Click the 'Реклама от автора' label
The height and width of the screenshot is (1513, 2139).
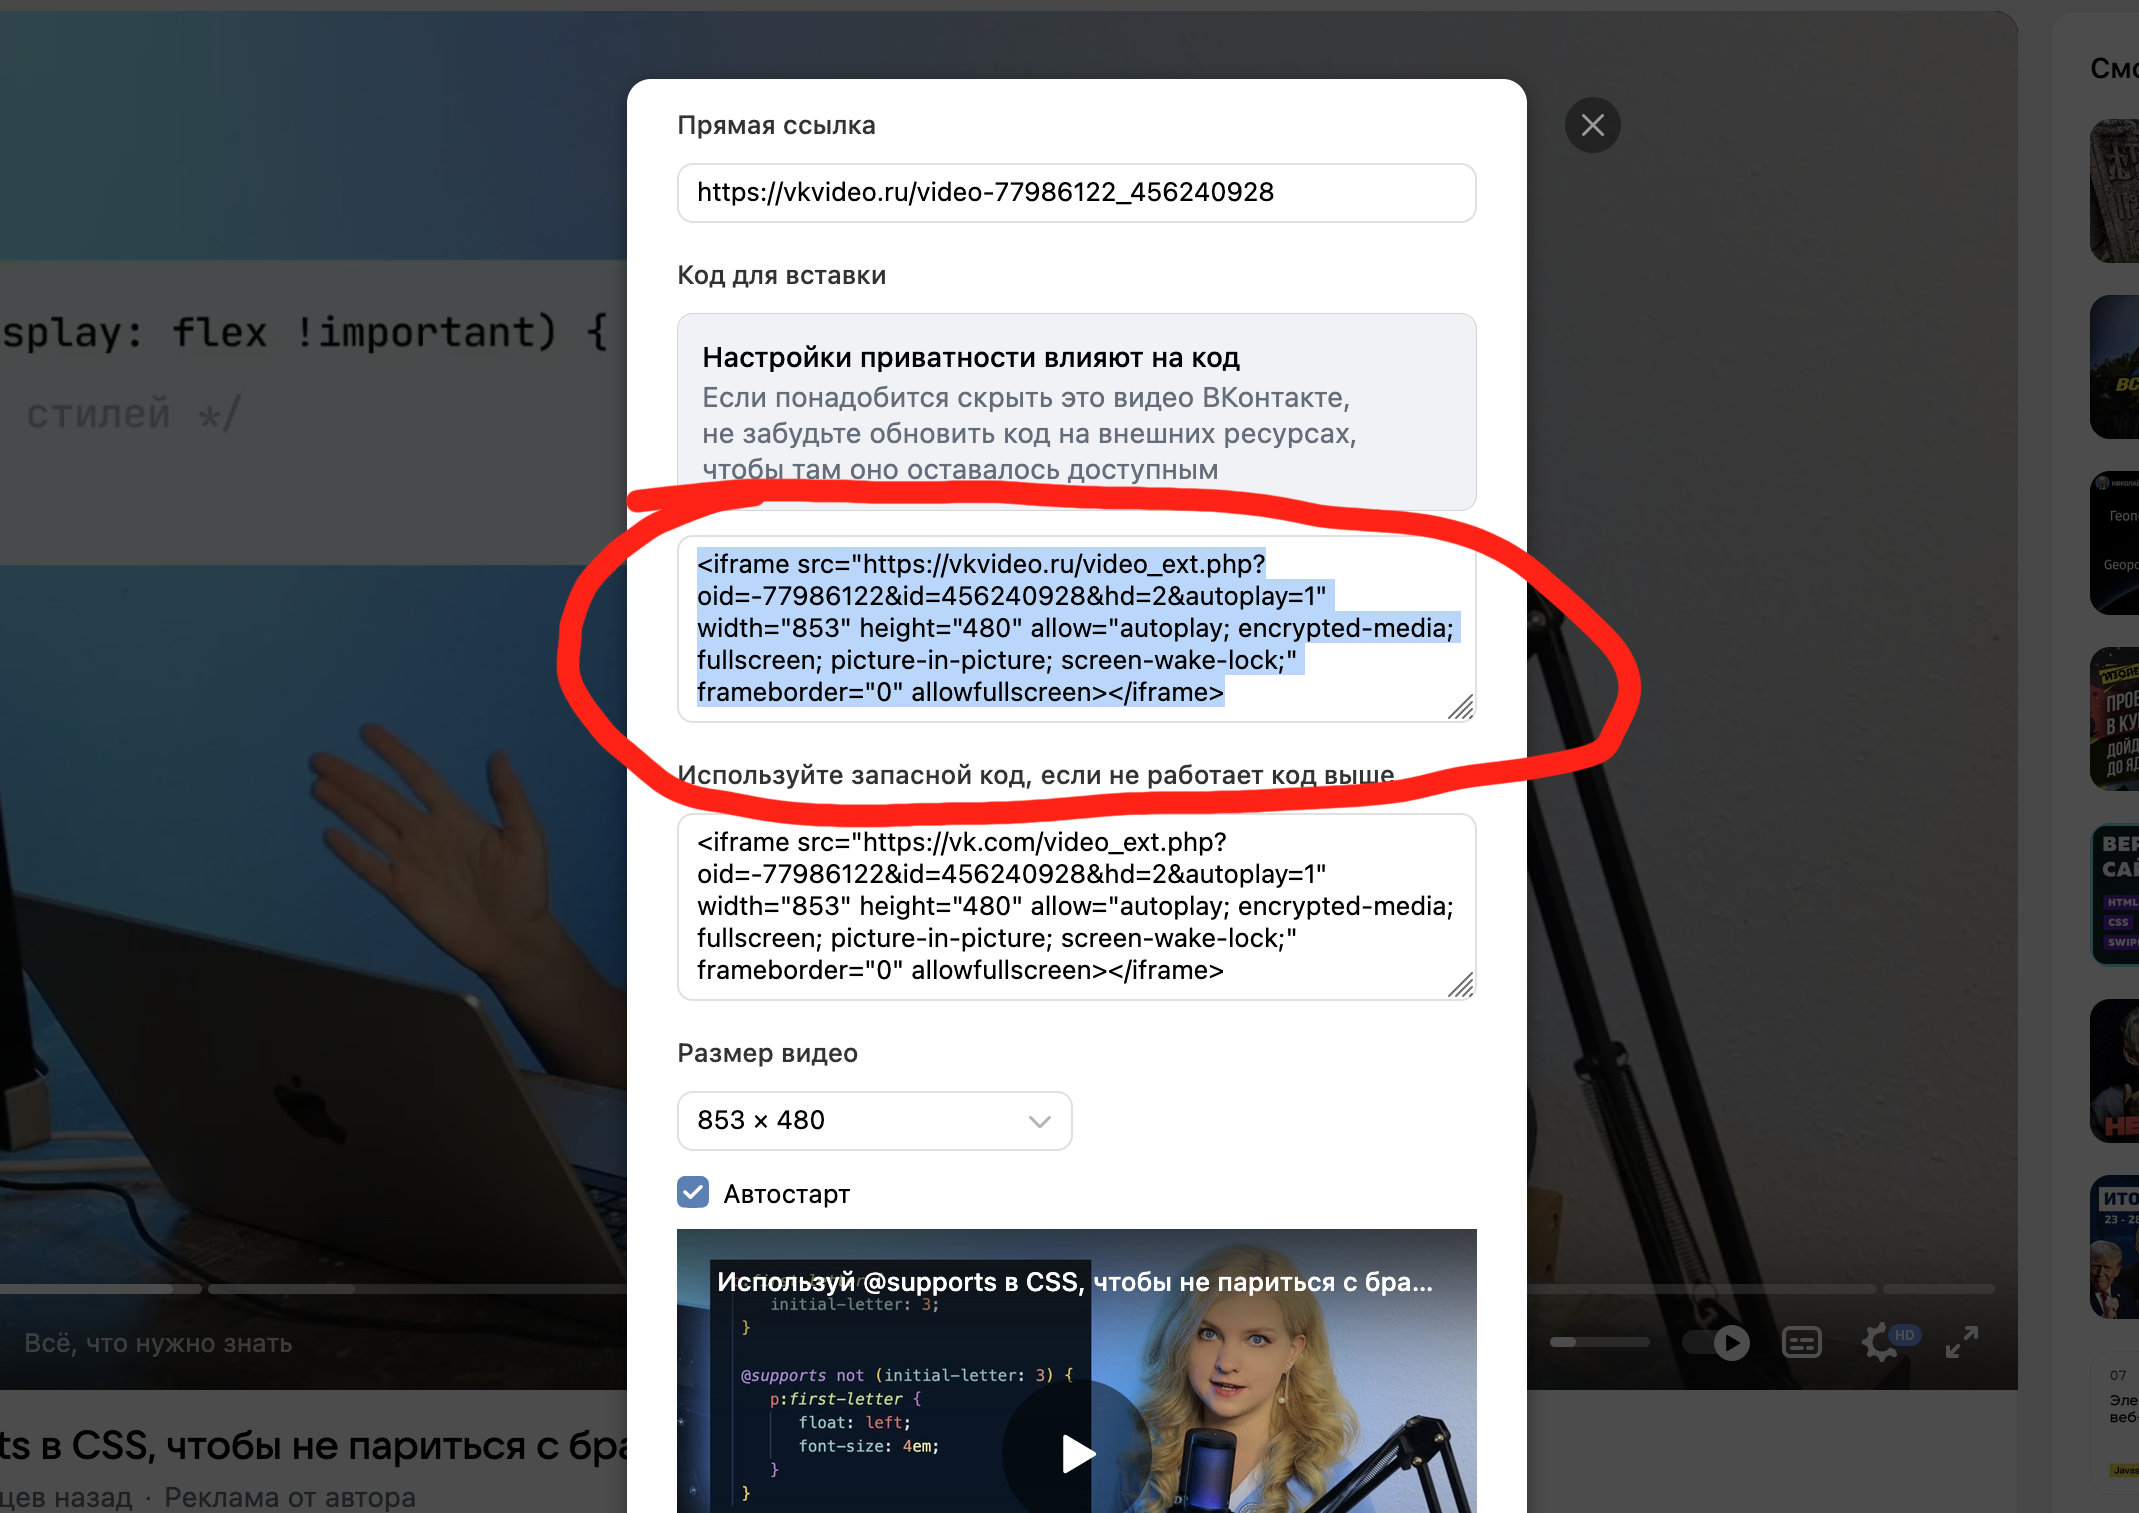pos(290,1497)
